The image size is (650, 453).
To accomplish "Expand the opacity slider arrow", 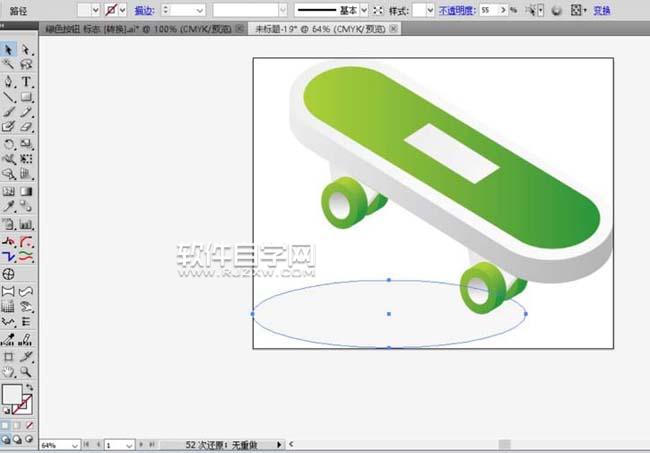I will 503,10.
